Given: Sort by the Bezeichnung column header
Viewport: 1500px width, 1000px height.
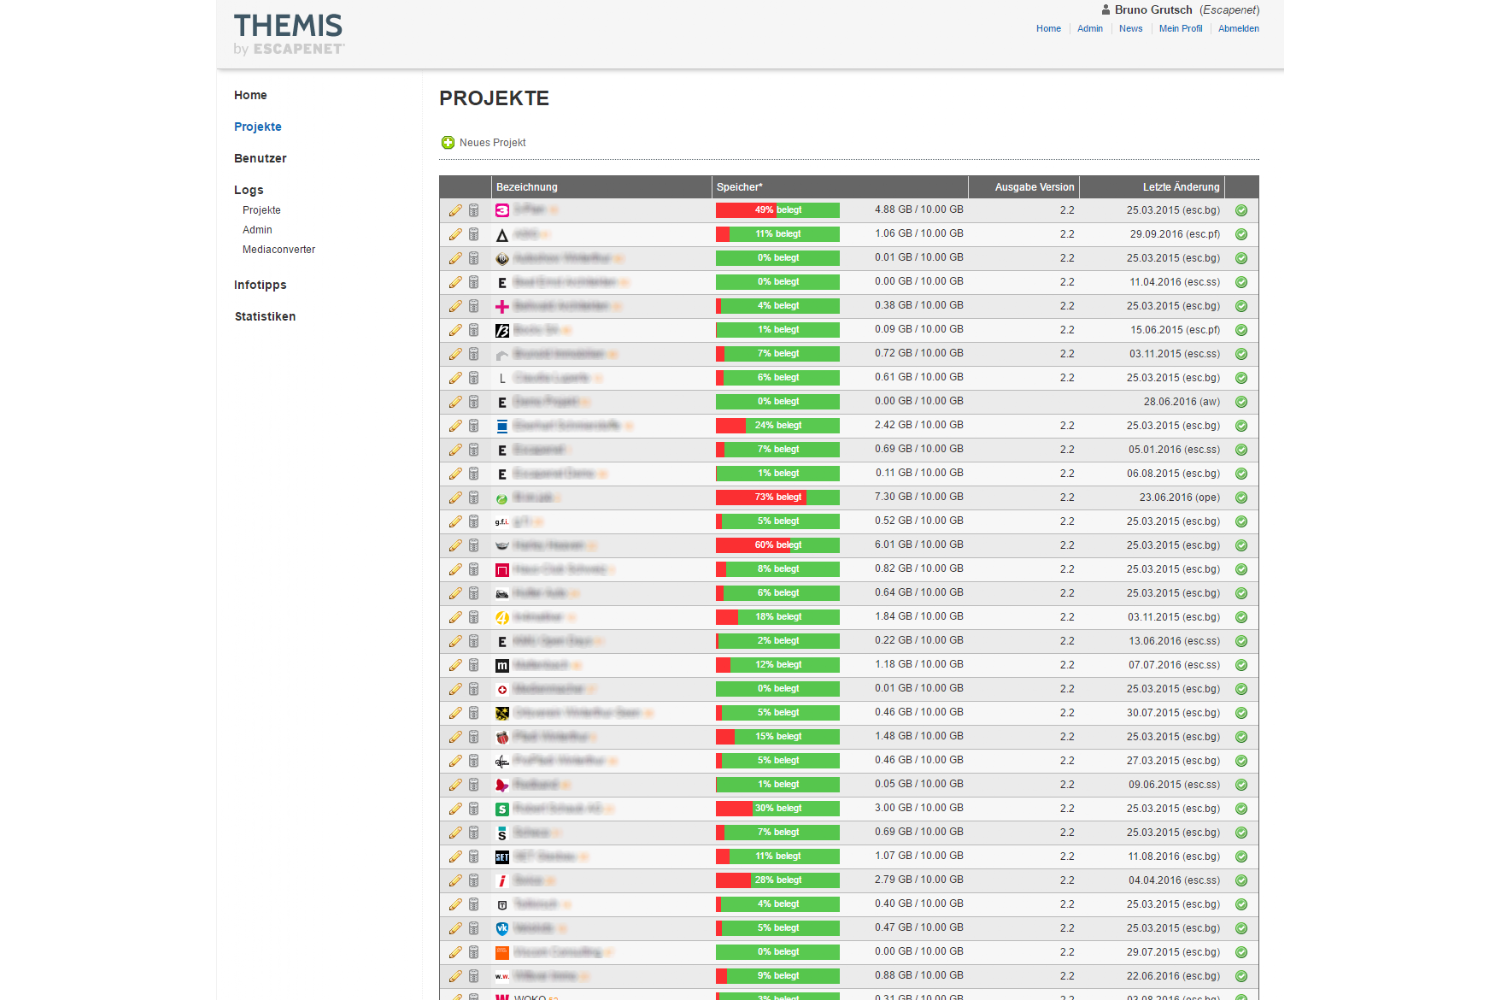Looking at the screenshot, I should pyautogui.click(x=527, y=187).
